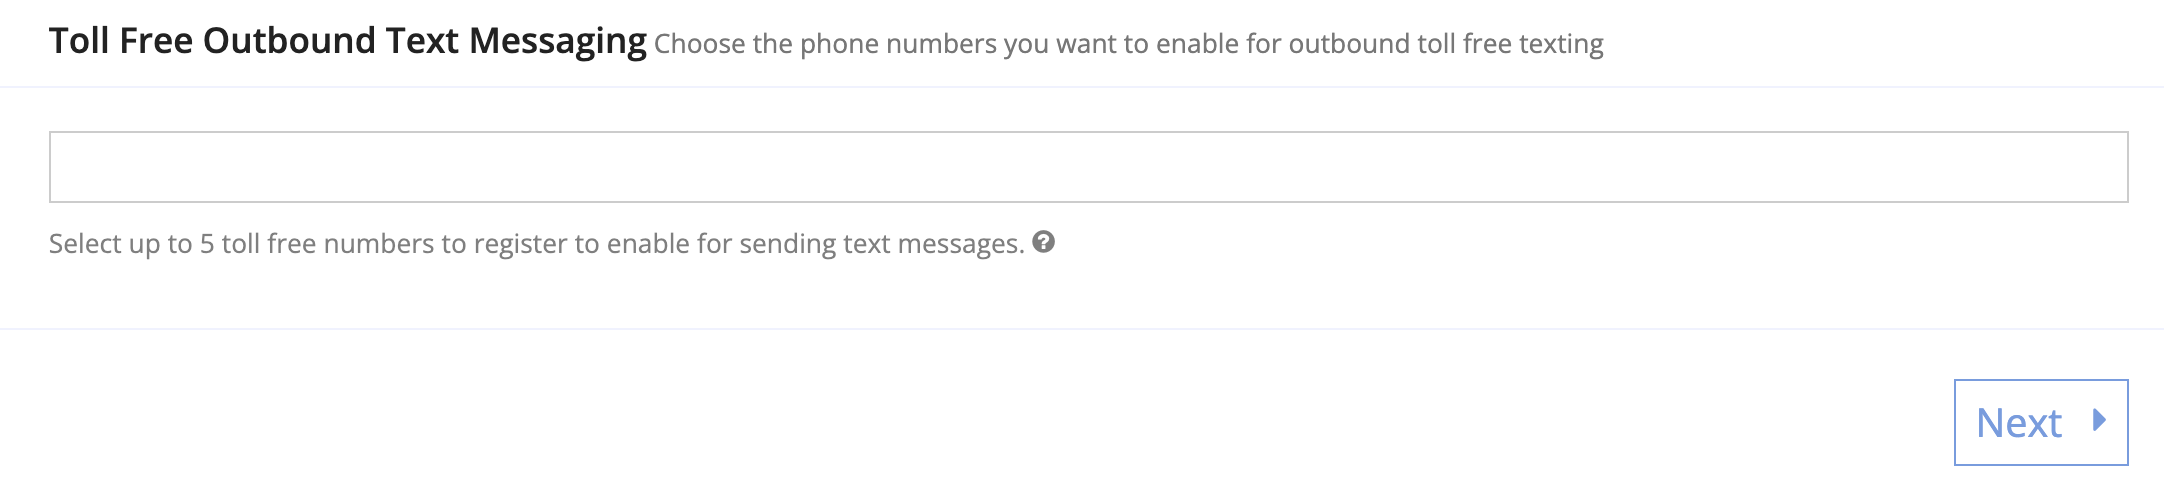This screenshot has width=2164, height=486.
Task: Click the word 'Next' label
Action: point(2019,423)
